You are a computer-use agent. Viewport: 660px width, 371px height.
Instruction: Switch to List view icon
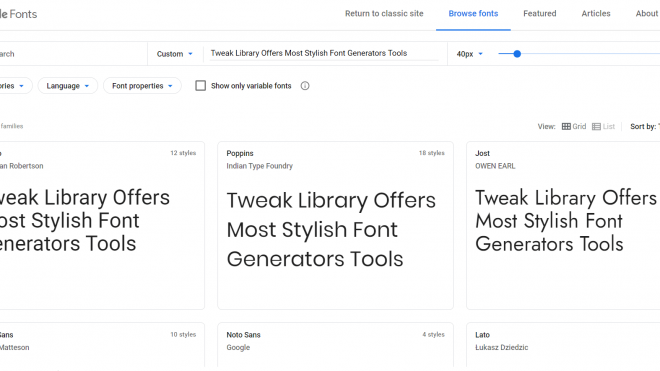click(x=596, y=126)
